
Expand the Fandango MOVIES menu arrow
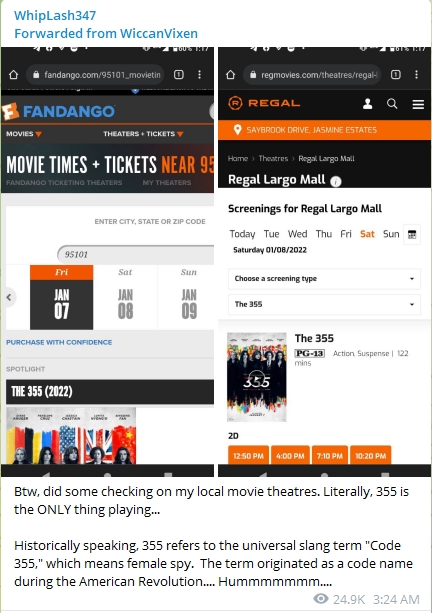pyautogui.click(x=38, y=134)
